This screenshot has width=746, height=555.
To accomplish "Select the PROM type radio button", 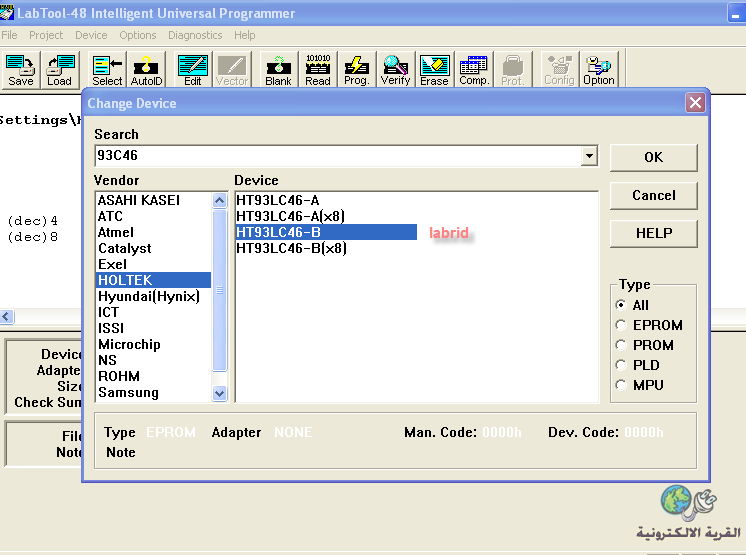I will 621,345.
